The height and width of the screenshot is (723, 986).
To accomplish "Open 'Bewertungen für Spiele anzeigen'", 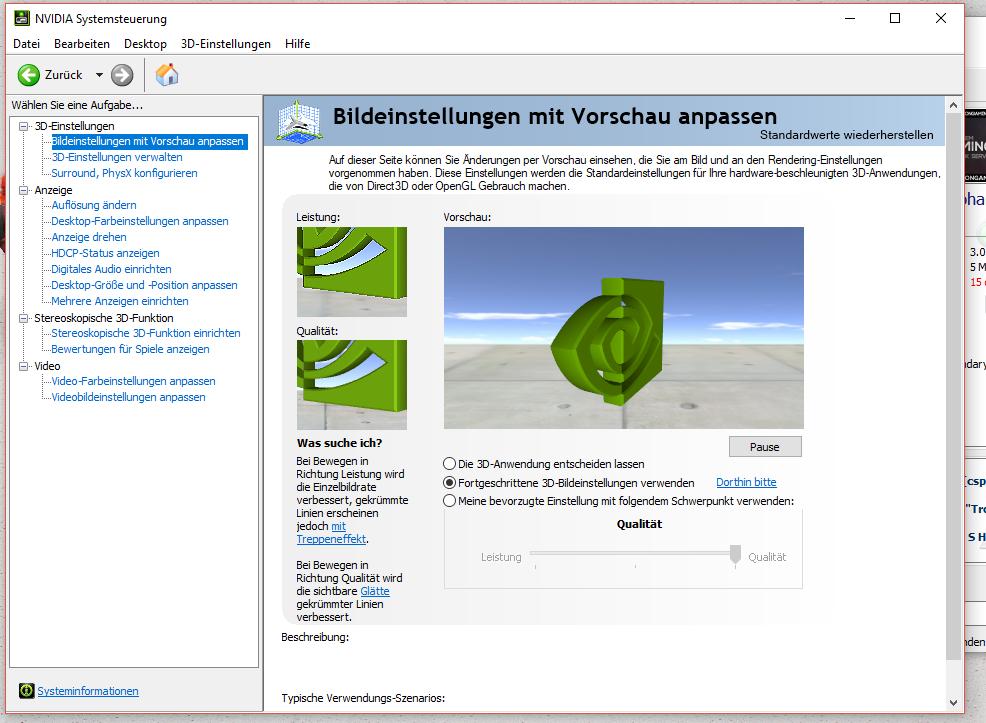I will (130, 349).
